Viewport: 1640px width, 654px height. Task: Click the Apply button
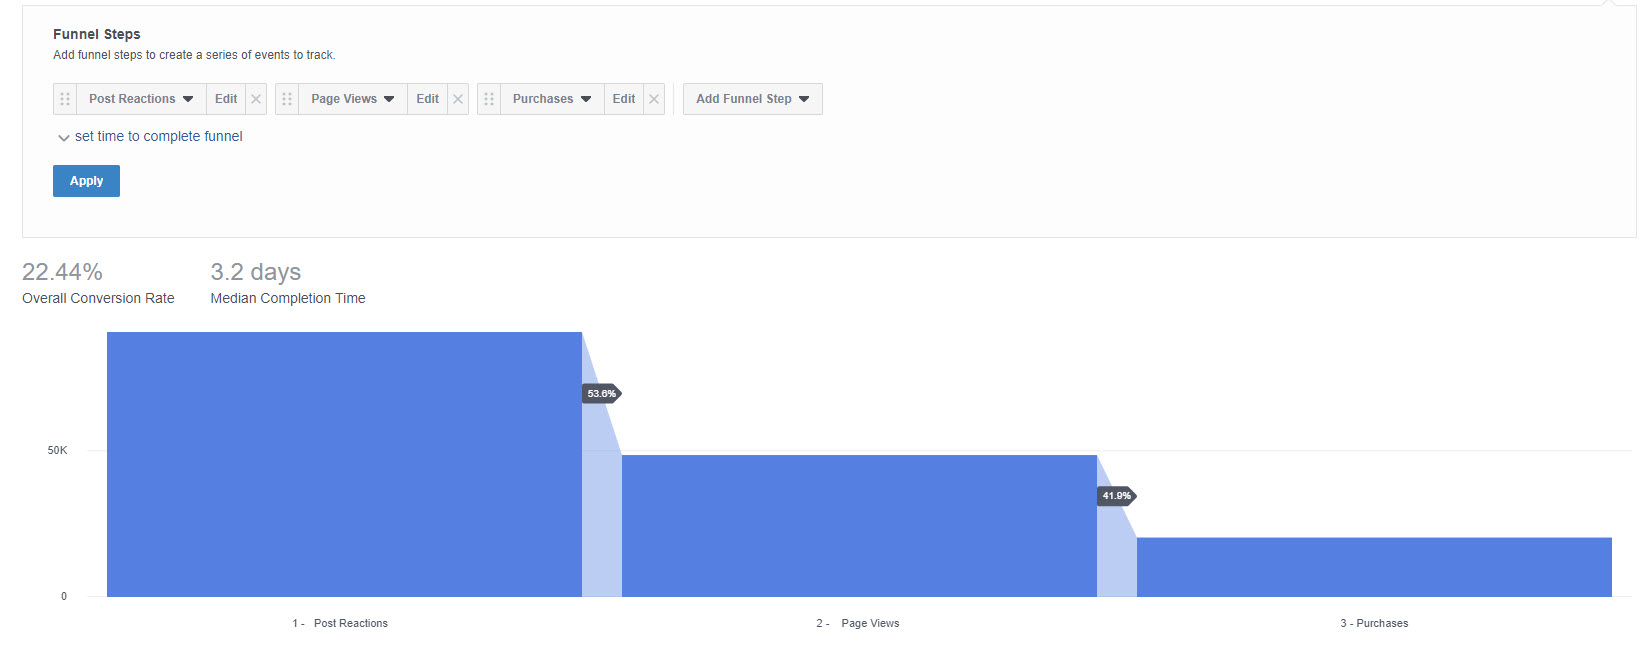(x=86, y=181)
